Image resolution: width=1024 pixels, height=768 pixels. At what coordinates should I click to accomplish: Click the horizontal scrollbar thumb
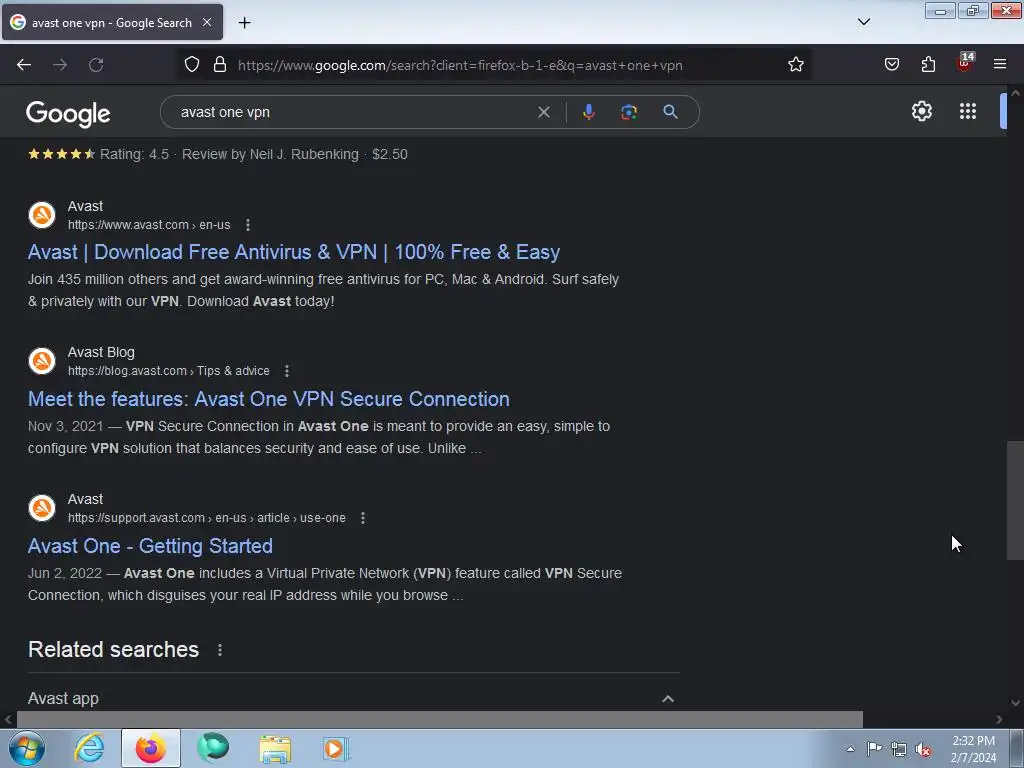pyautogui.click(x=440, y=720)
